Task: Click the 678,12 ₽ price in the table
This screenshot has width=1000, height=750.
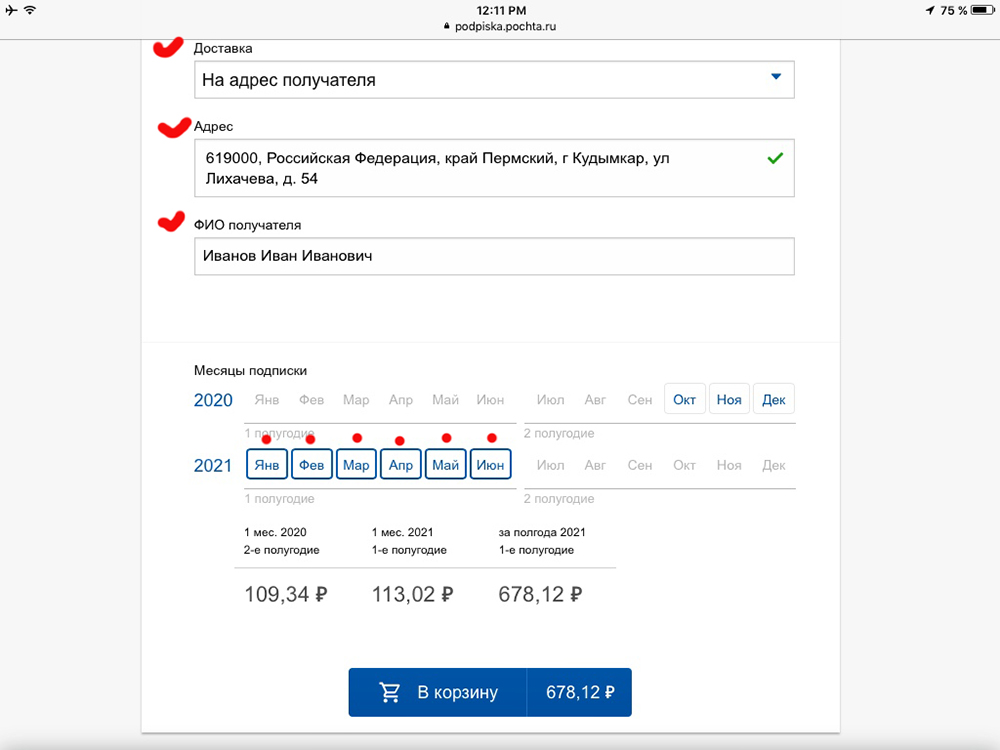Action: (x=540, y=594)
